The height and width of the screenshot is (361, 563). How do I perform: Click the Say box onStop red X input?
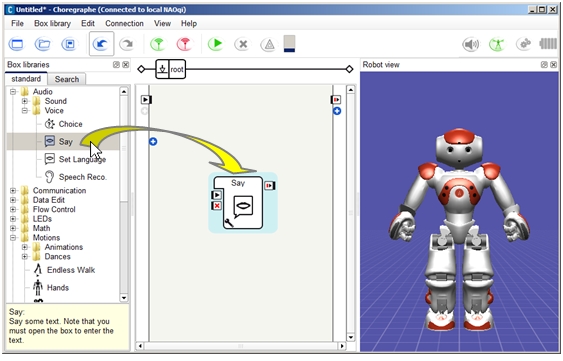tap(217, 205)
